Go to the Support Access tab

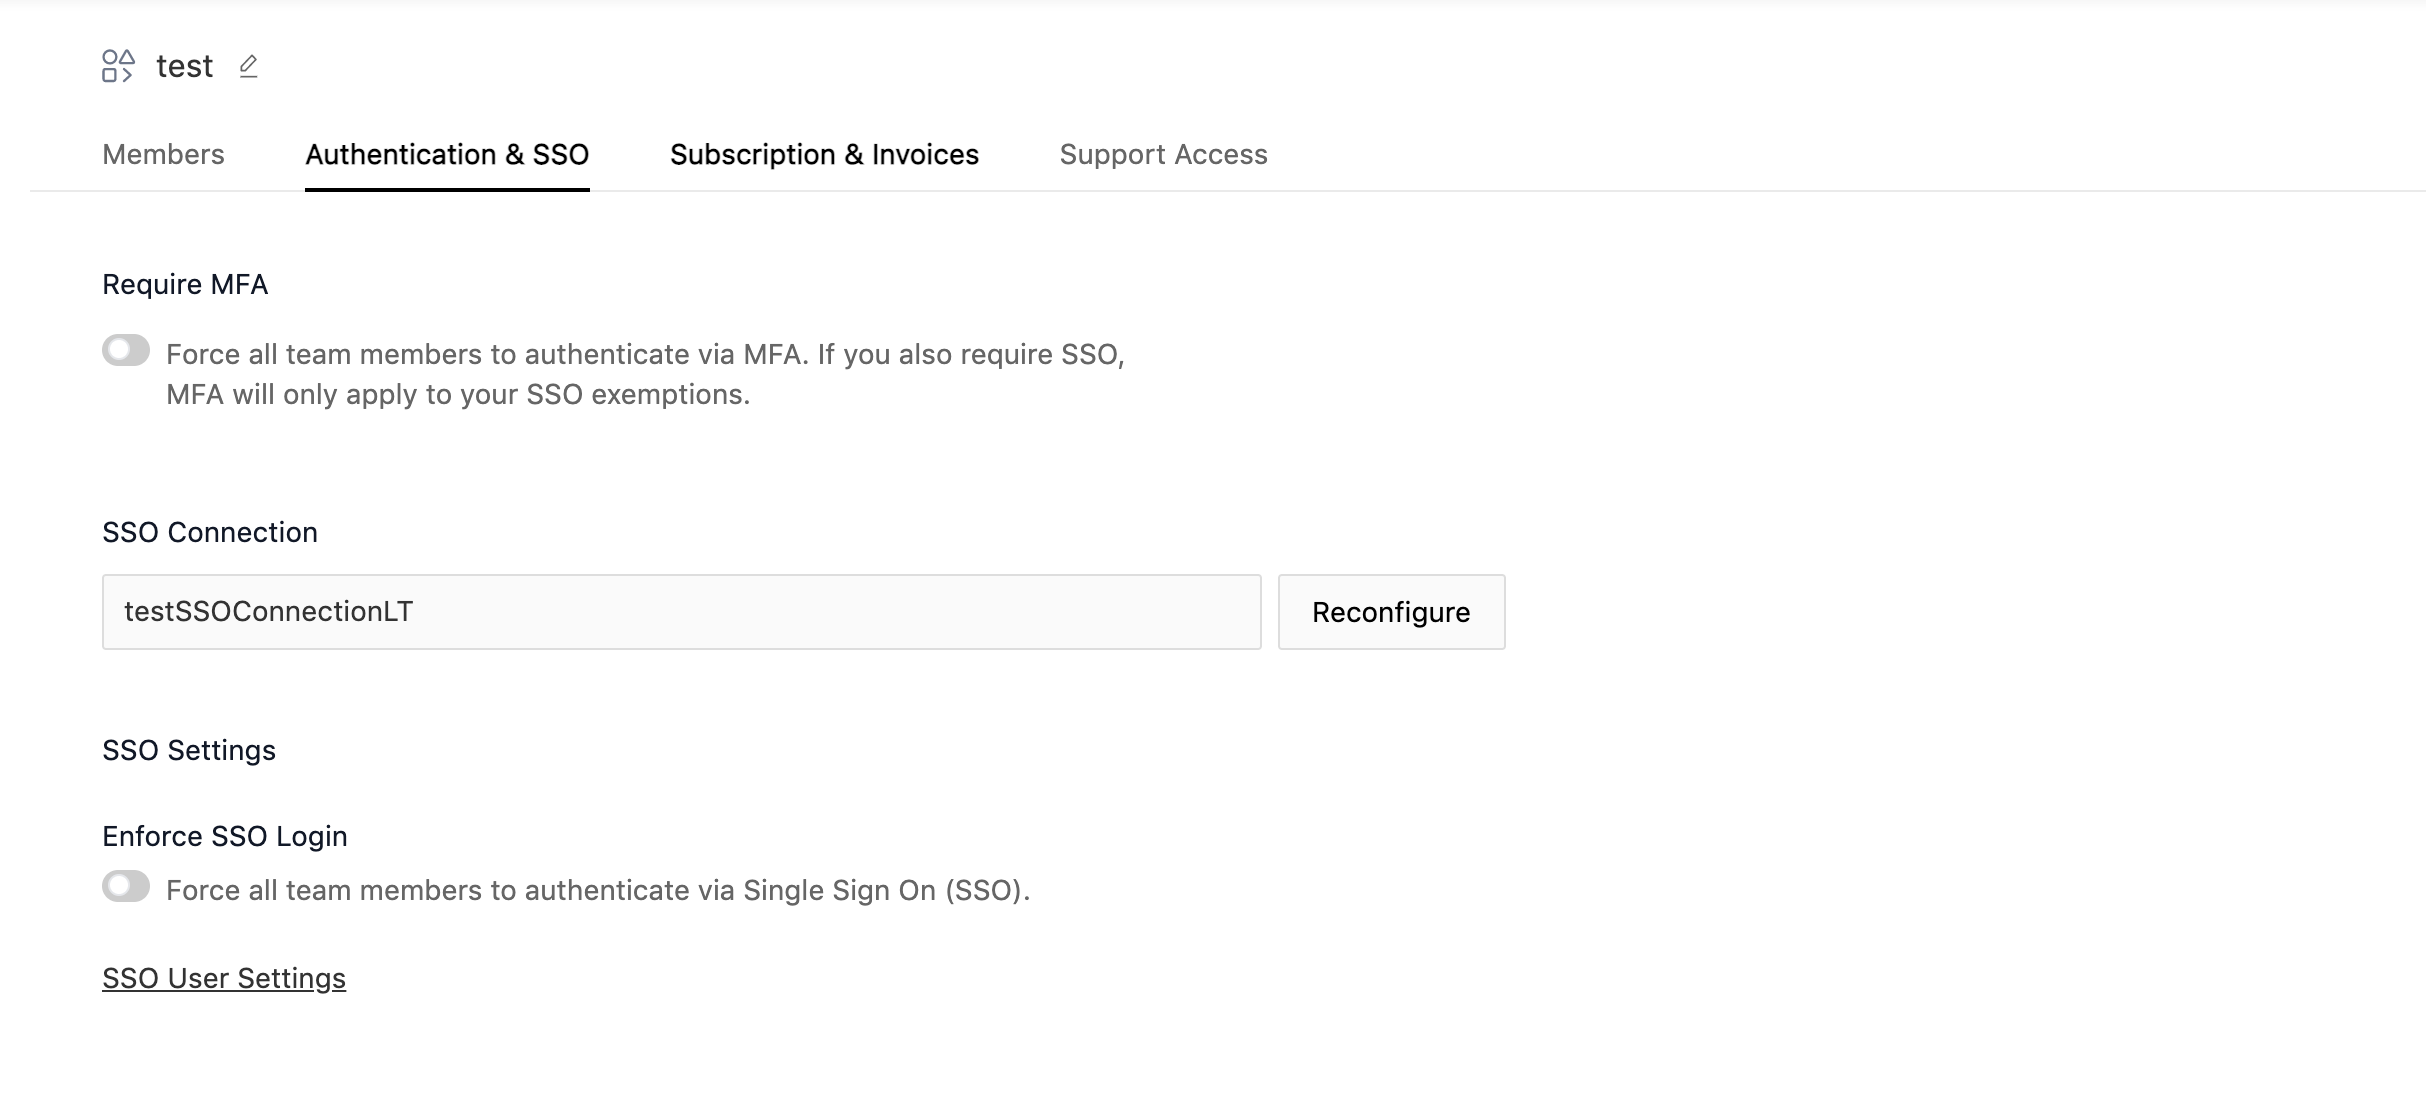[x=1163, y=155]
